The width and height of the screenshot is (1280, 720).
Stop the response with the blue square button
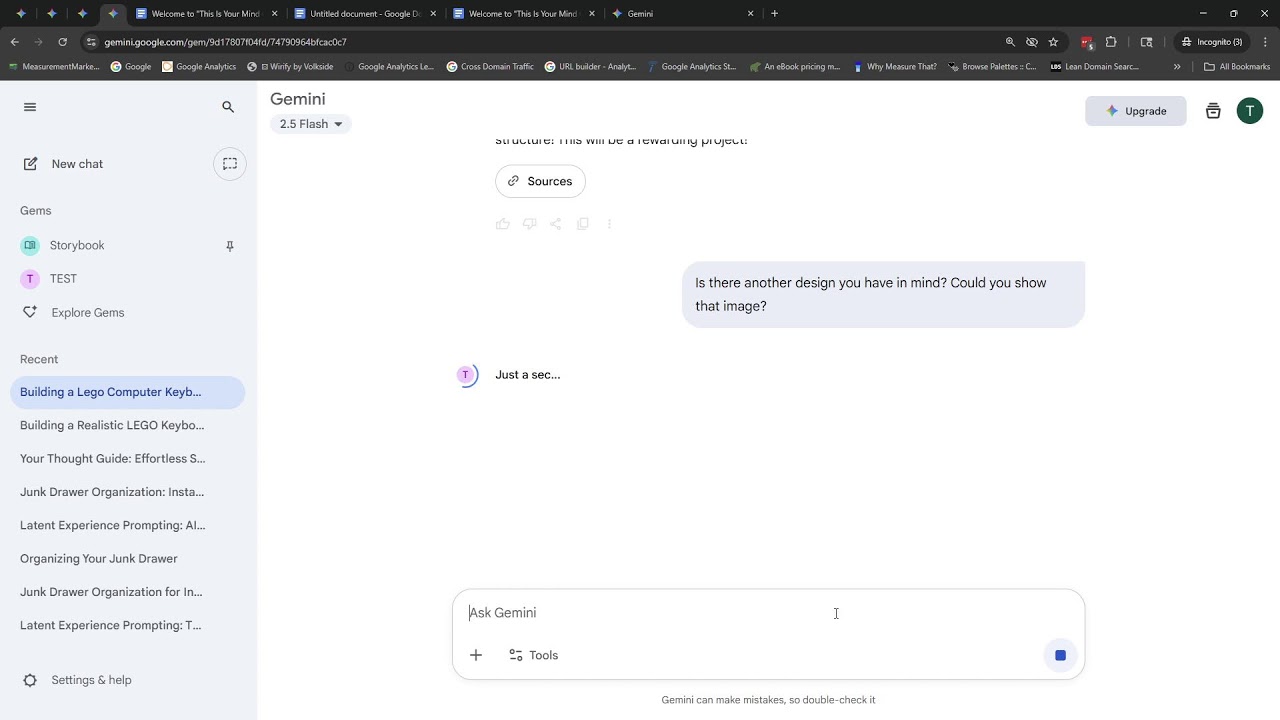[x=1060, y=655]
